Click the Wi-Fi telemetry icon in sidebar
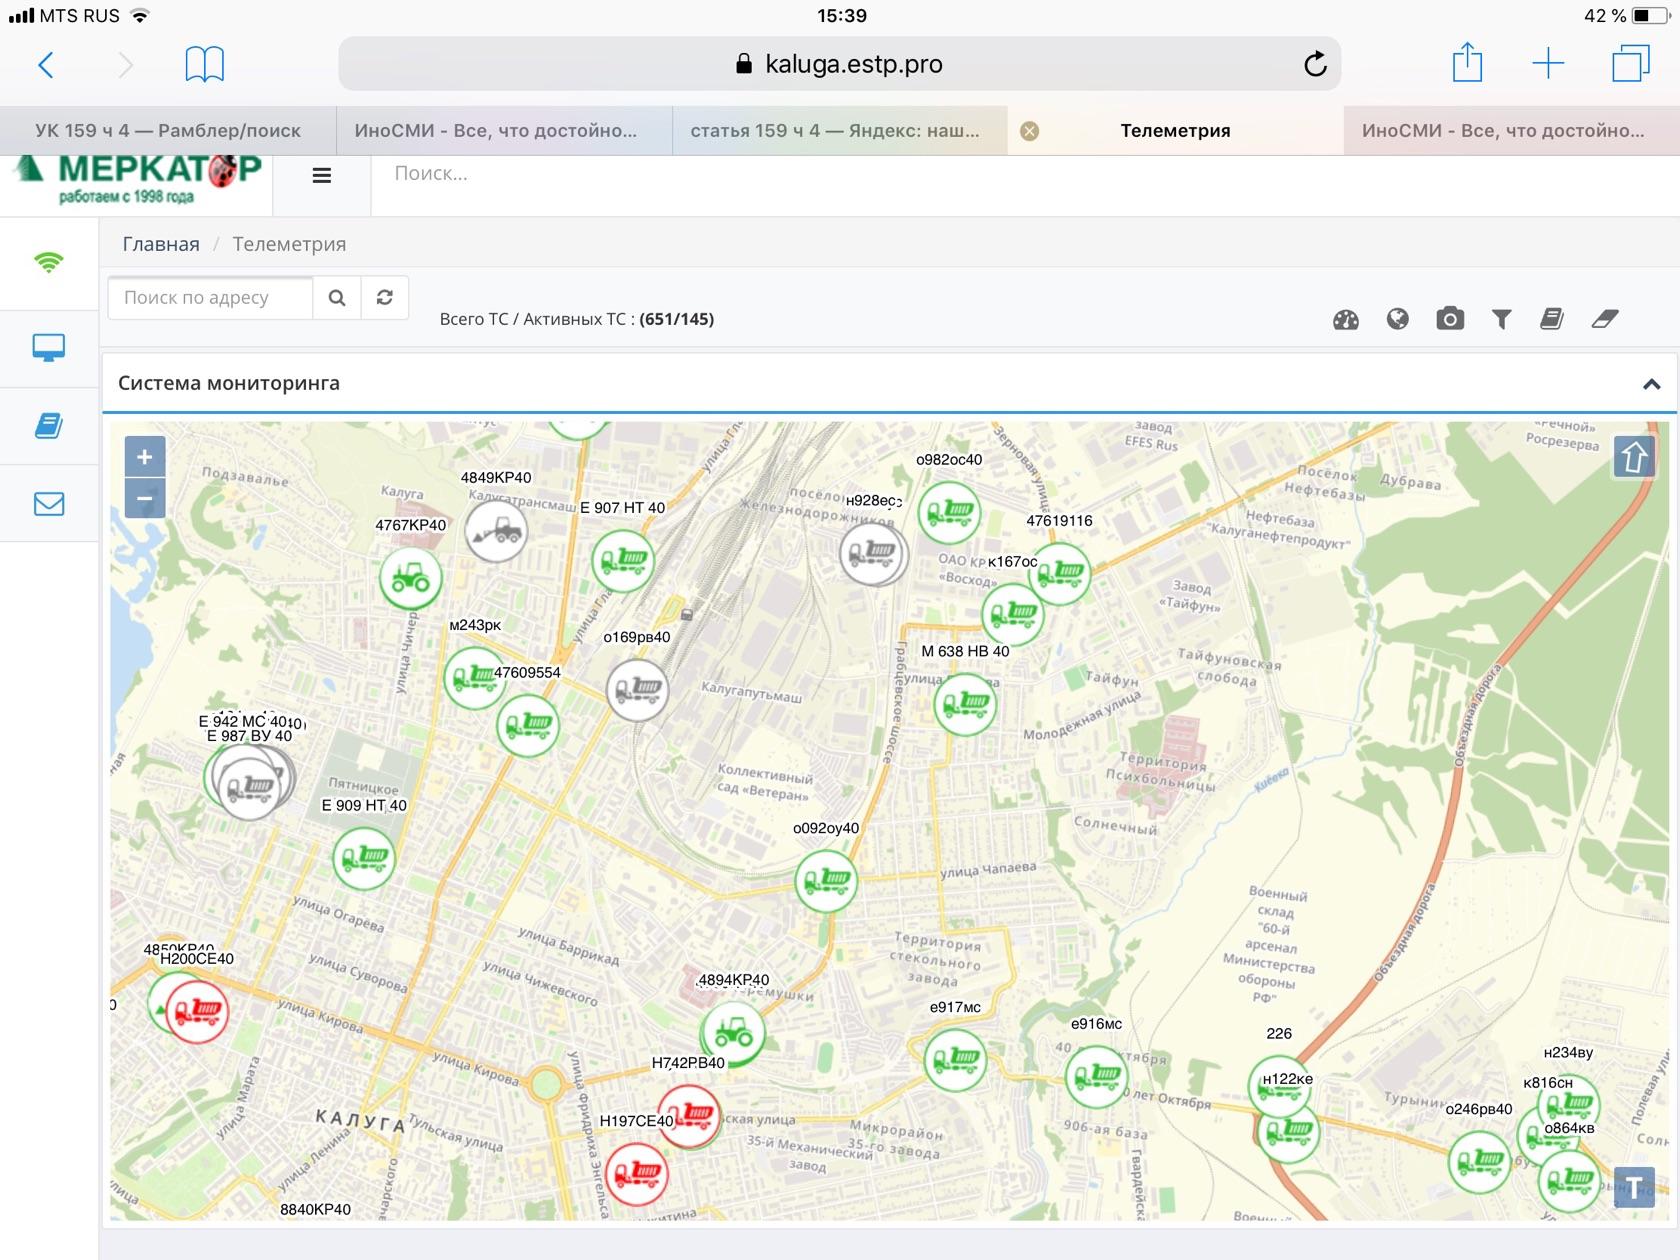 tap(48, 262)
